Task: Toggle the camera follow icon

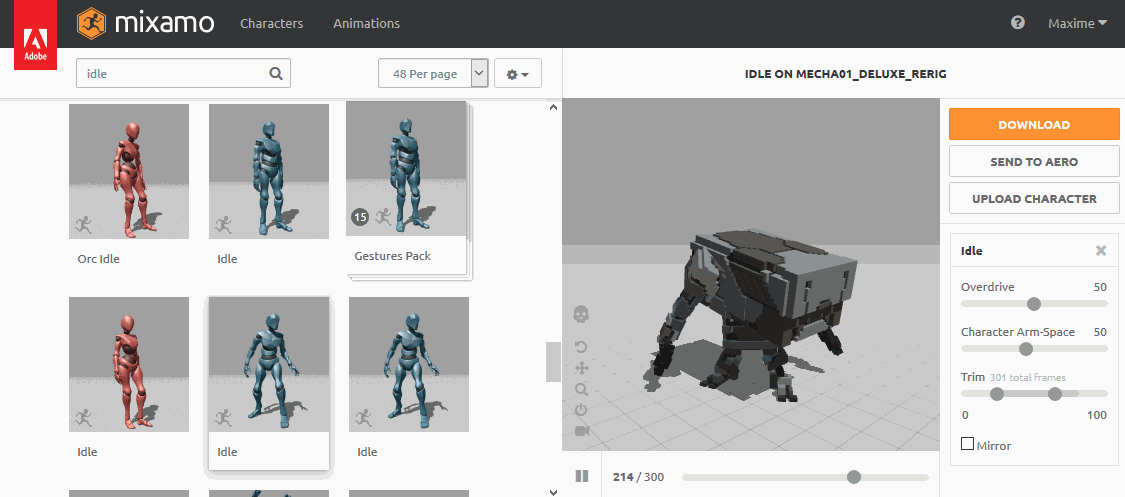Action: click(581, 431)
